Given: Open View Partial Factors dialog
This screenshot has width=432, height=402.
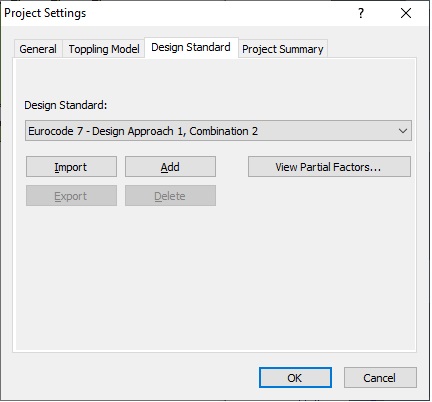Looking at the screenshot, I should tap(329, 167).
